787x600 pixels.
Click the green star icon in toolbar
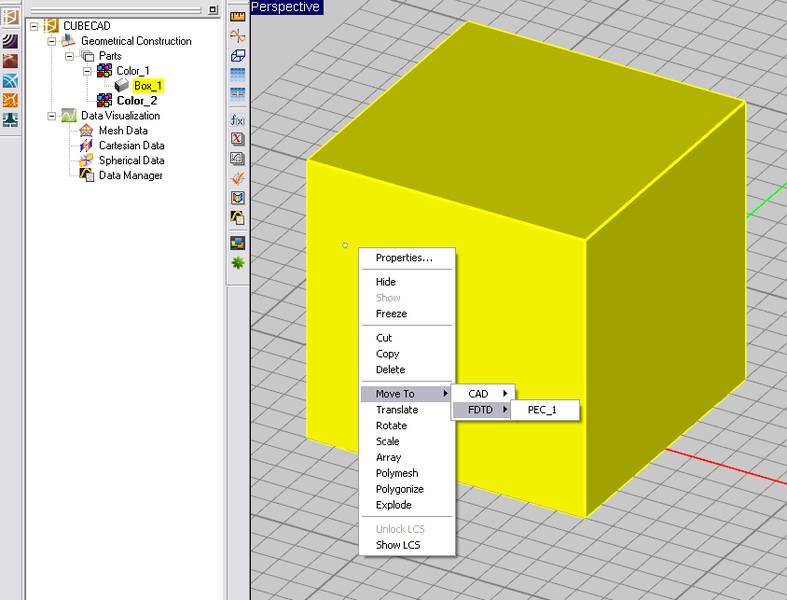238,263
